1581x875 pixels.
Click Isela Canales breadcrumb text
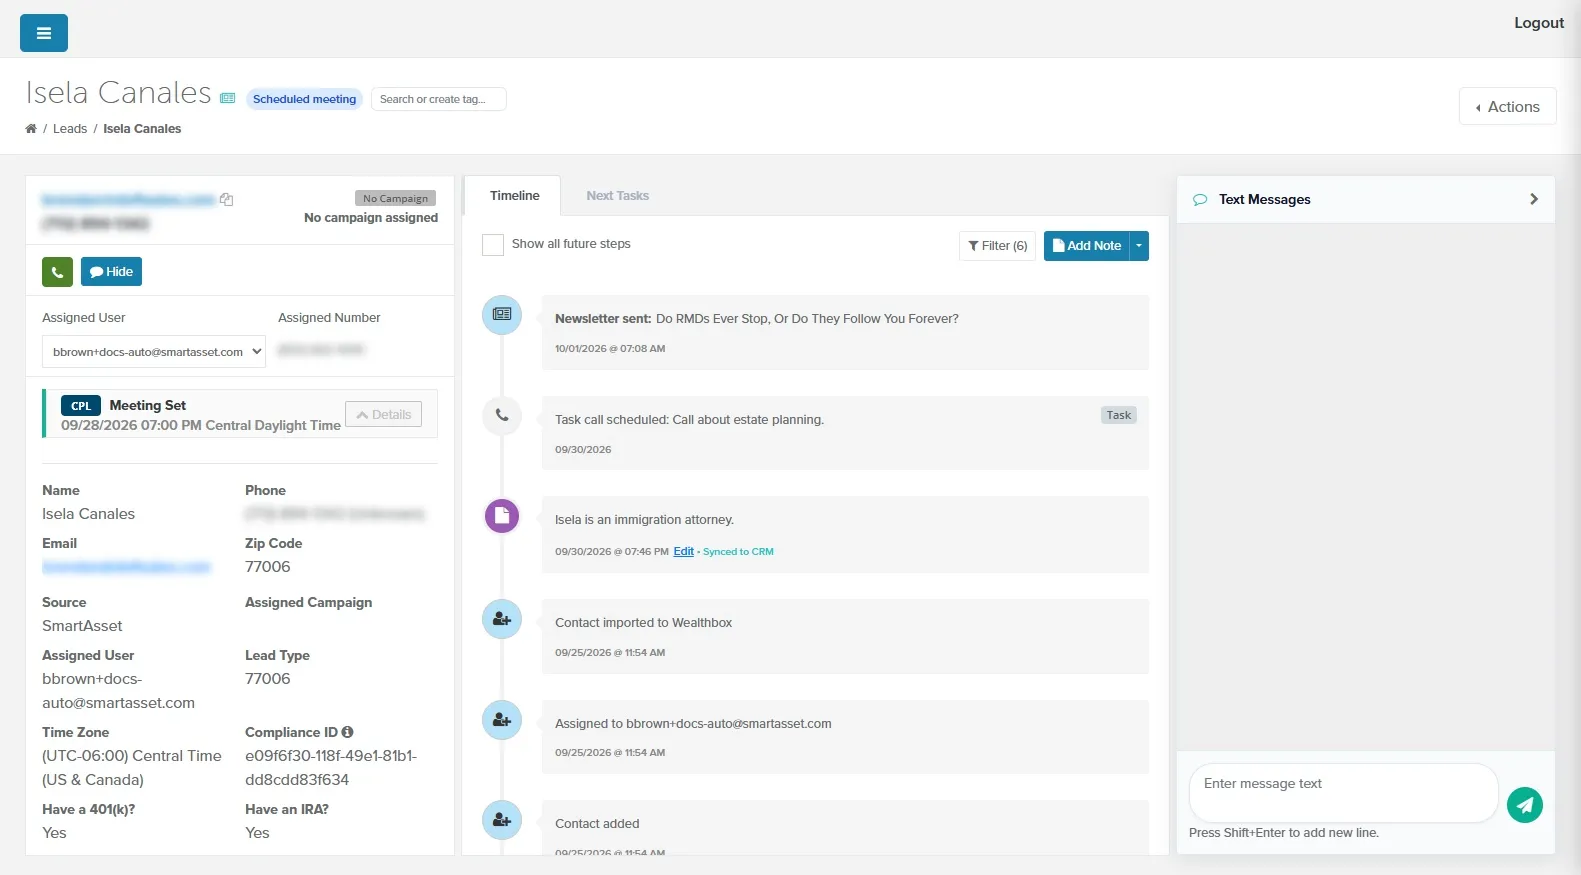pyautogui.click(x=142, y=129)
